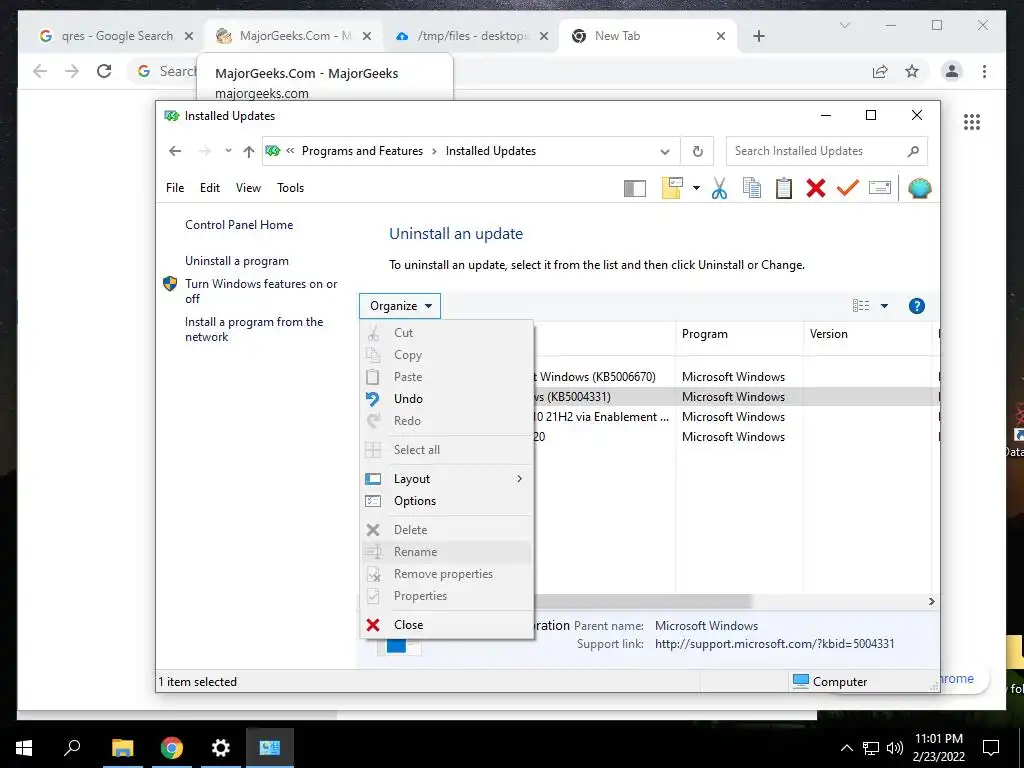
Task: Expand the Layout submenu
Action: (447, 479)
